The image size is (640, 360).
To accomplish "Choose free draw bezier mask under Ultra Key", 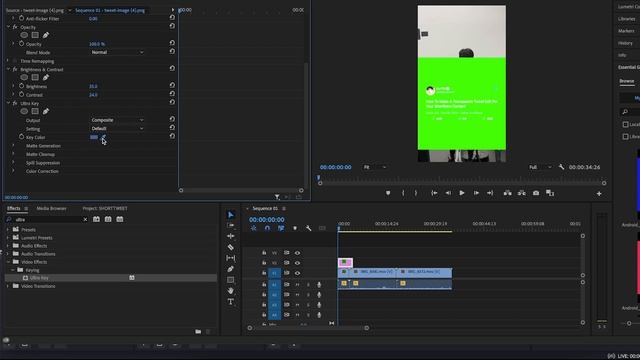I will (x=46, y=111).
